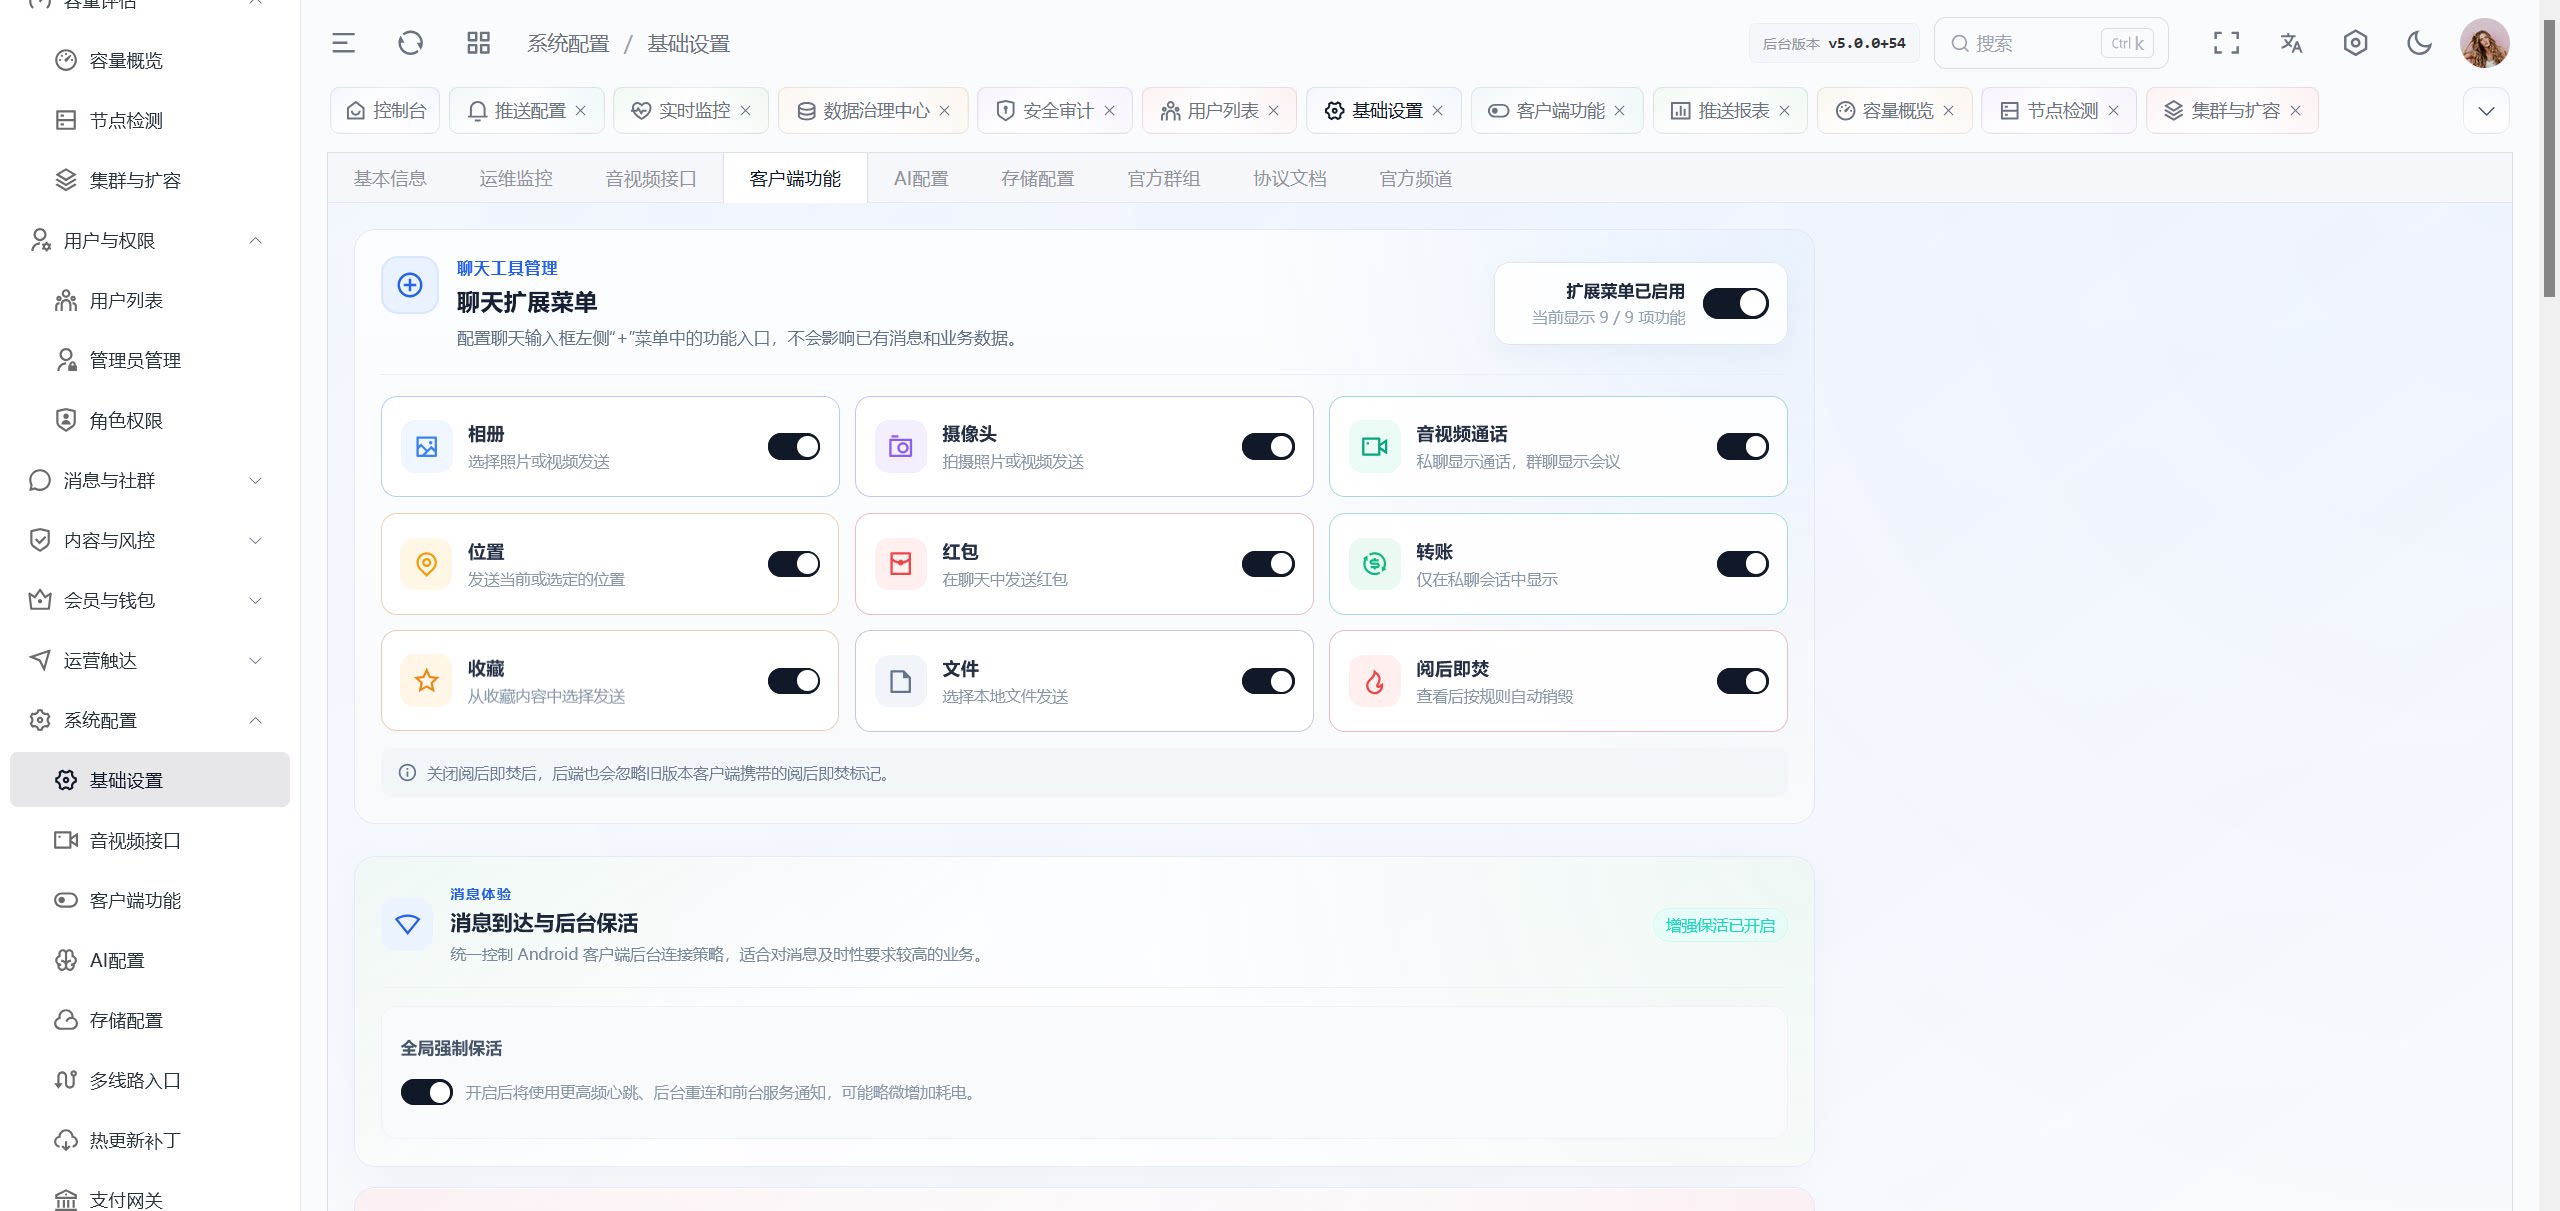
Task: Open 节点检测 in the sidebar
Action: [x=150, y=120]
